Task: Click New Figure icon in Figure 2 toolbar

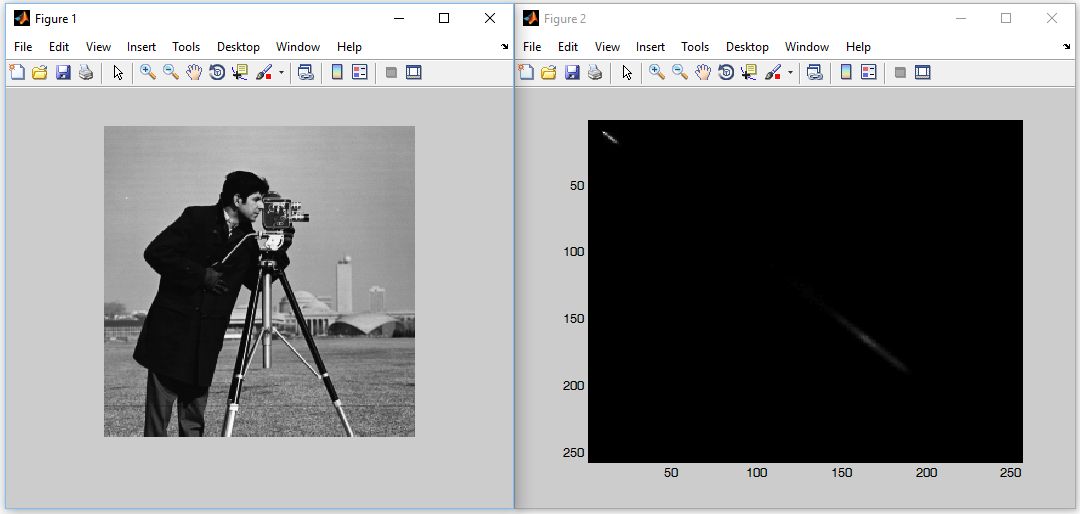Action: click(526, 72)
